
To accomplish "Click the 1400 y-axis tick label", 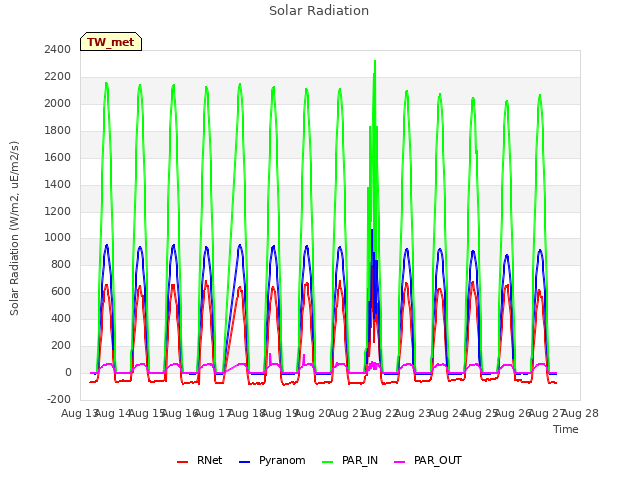I will pos(58,184).
